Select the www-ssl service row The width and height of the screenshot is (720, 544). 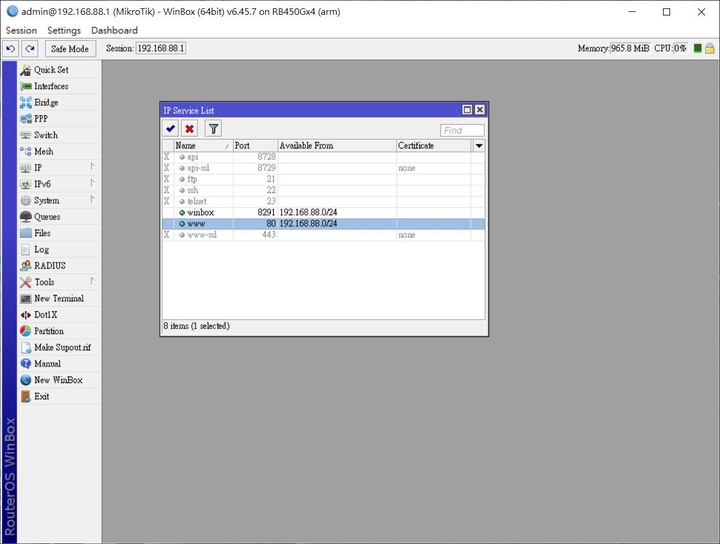[x=324, y=235]
